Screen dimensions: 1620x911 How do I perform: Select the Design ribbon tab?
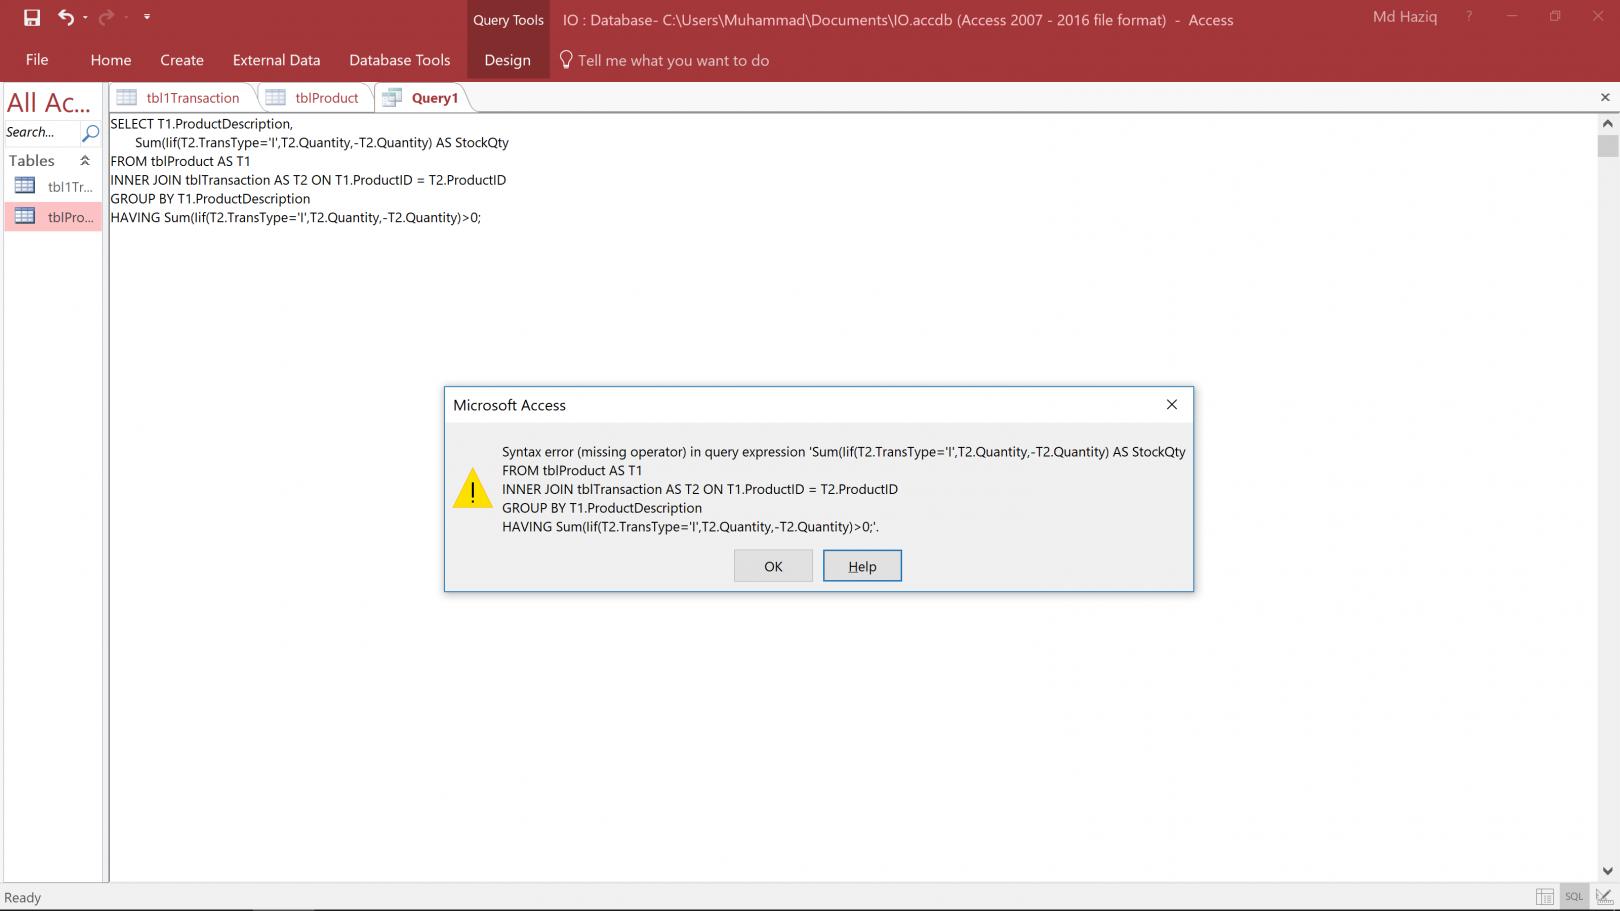pyautogui.click(x=508, y=60)
